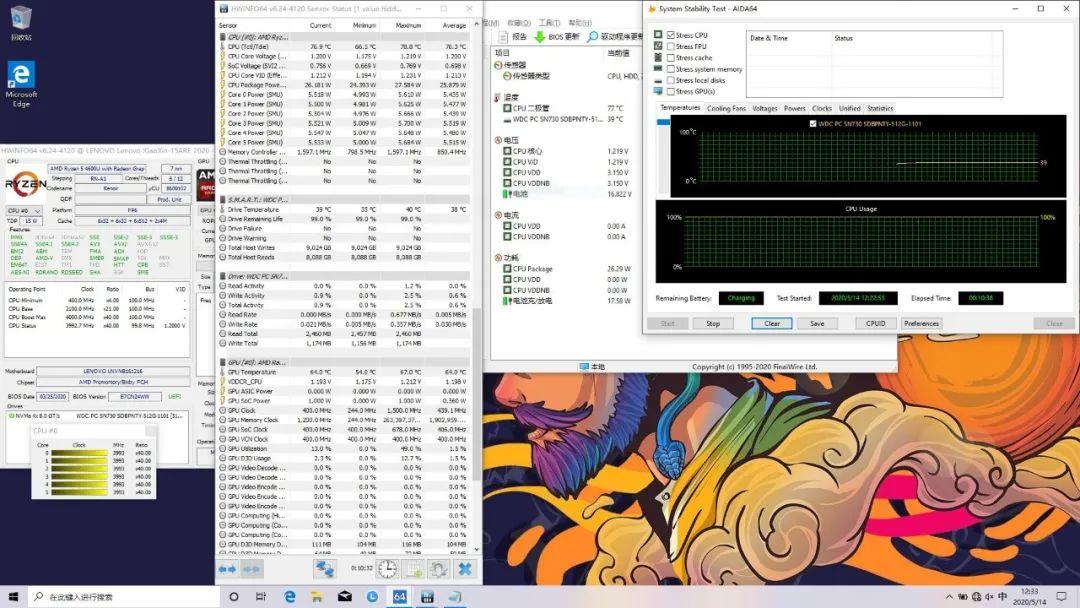Click the logging sheet icon in HWiNFO
Screen dimensions: 1080x608
coord(414,569)
